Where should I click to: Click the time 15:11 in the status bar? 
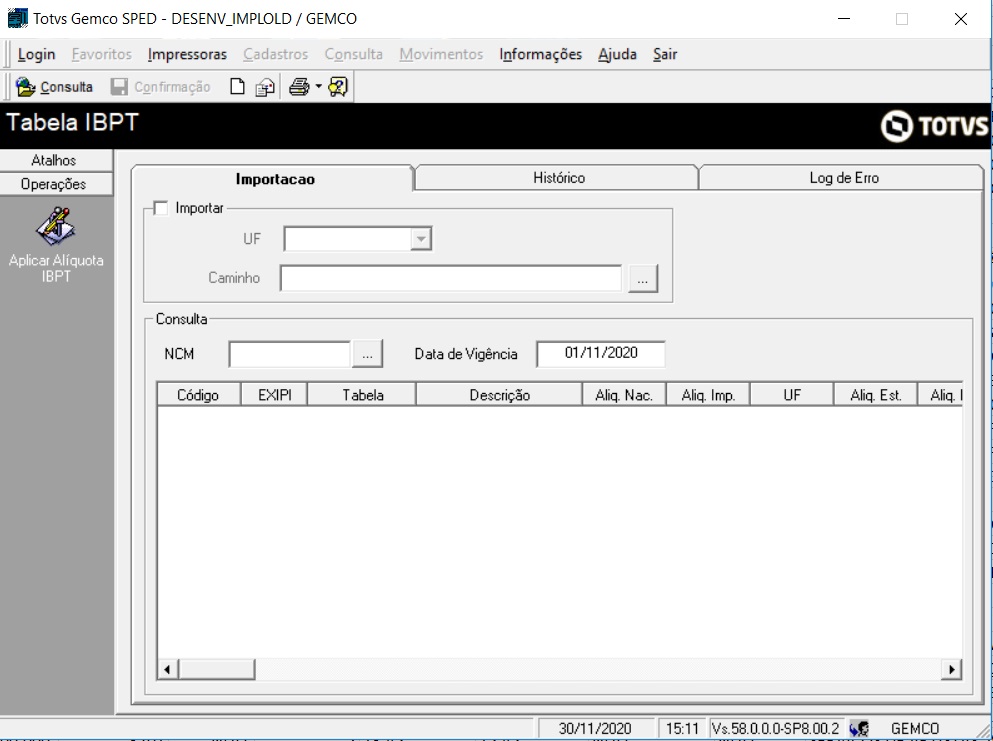(682, 728)
